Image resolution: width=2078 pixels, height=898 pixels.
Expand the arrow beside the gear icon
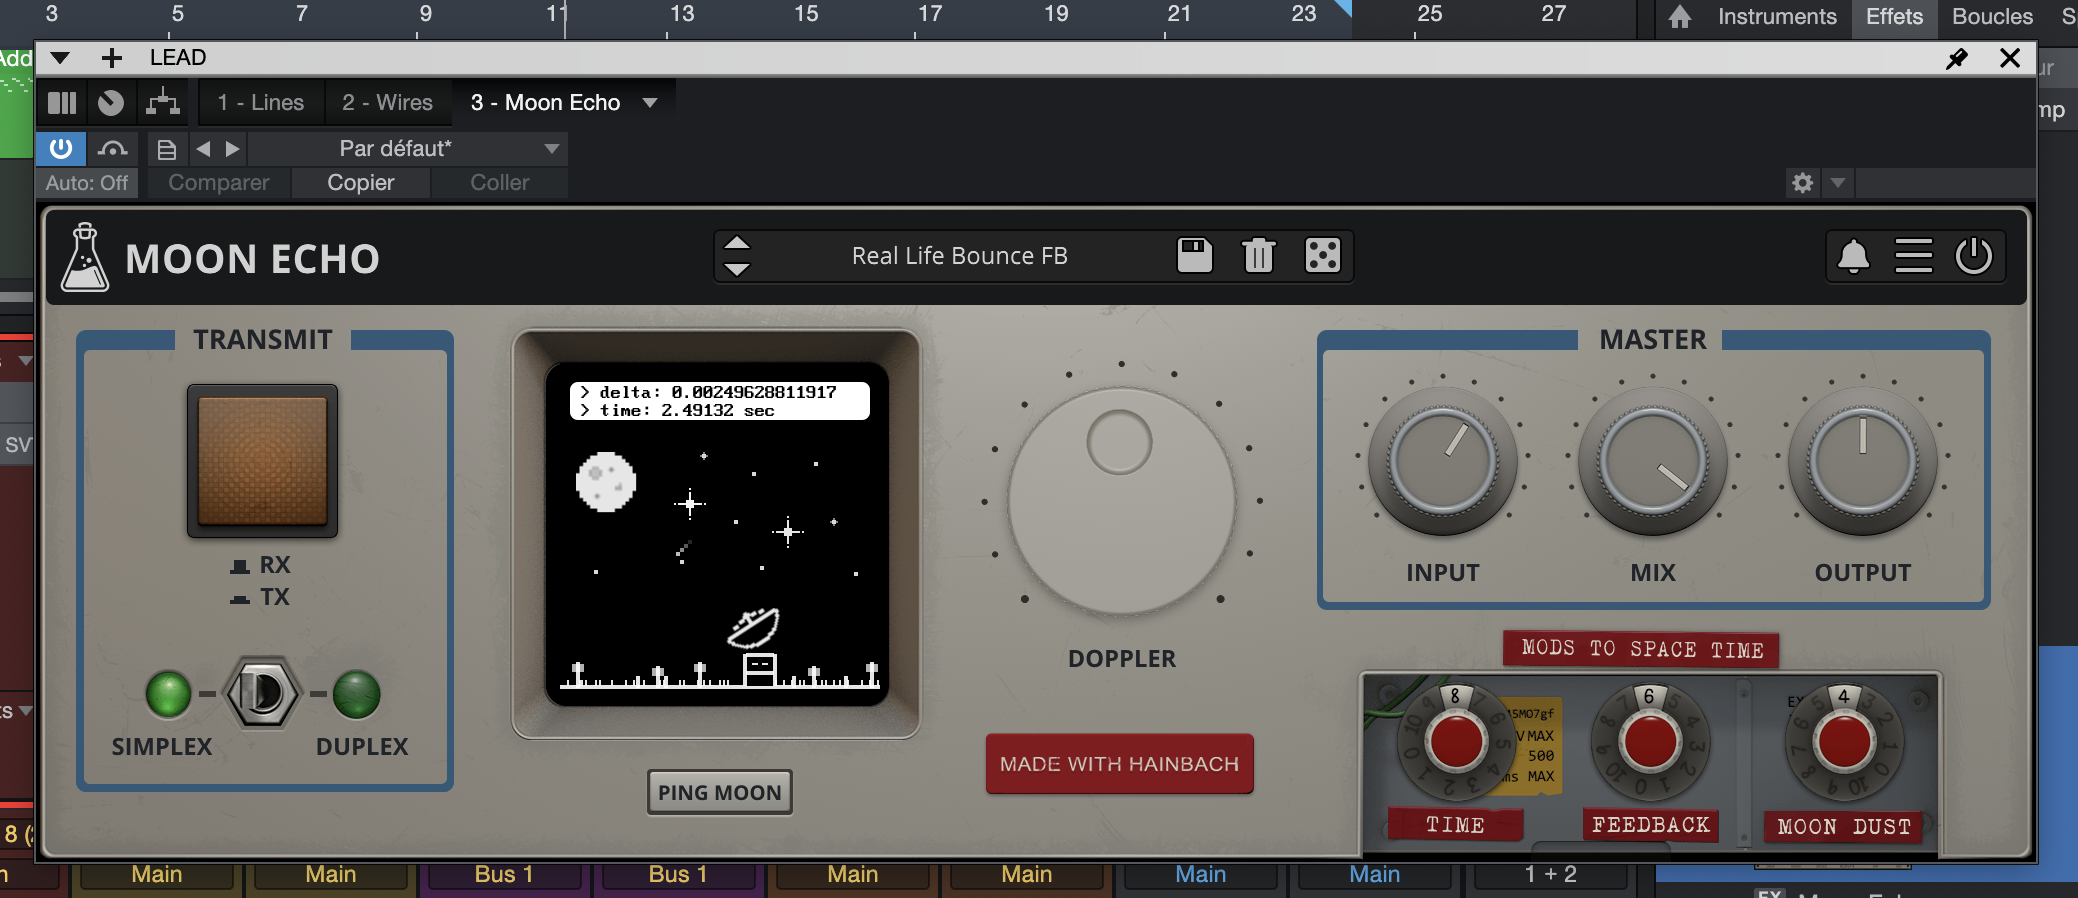1838,183
